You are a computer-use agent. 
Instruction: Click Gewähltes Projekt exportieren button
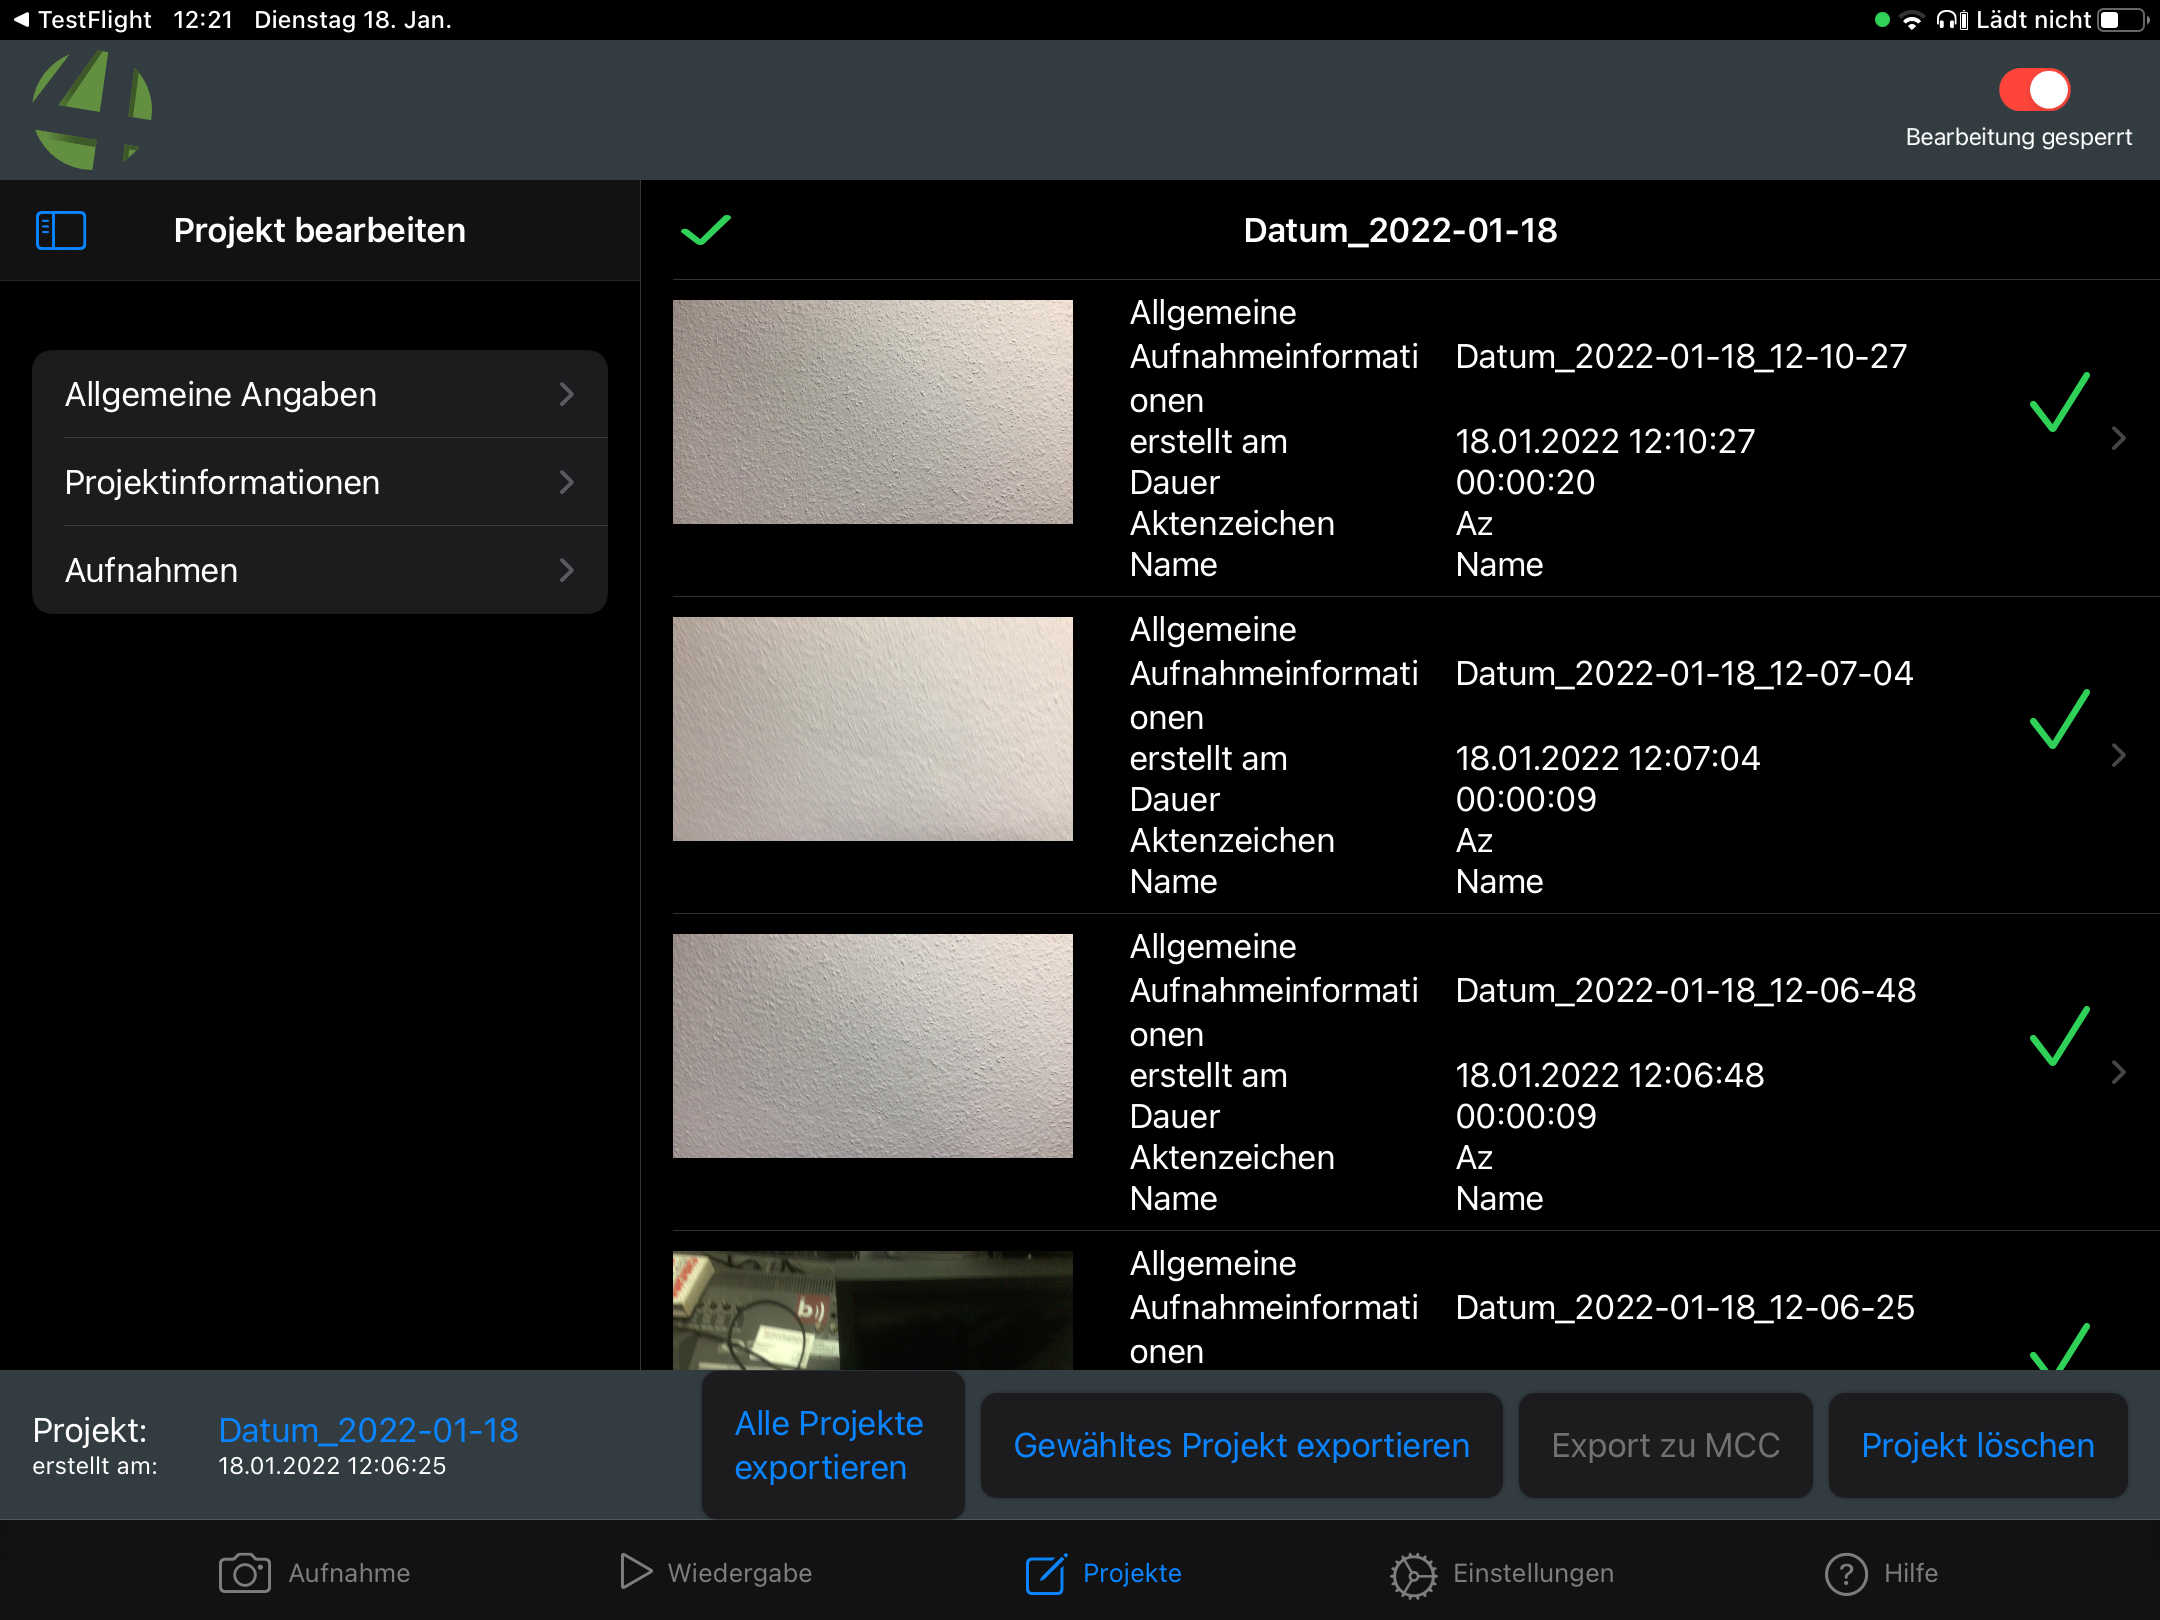coord(1241,1445)
